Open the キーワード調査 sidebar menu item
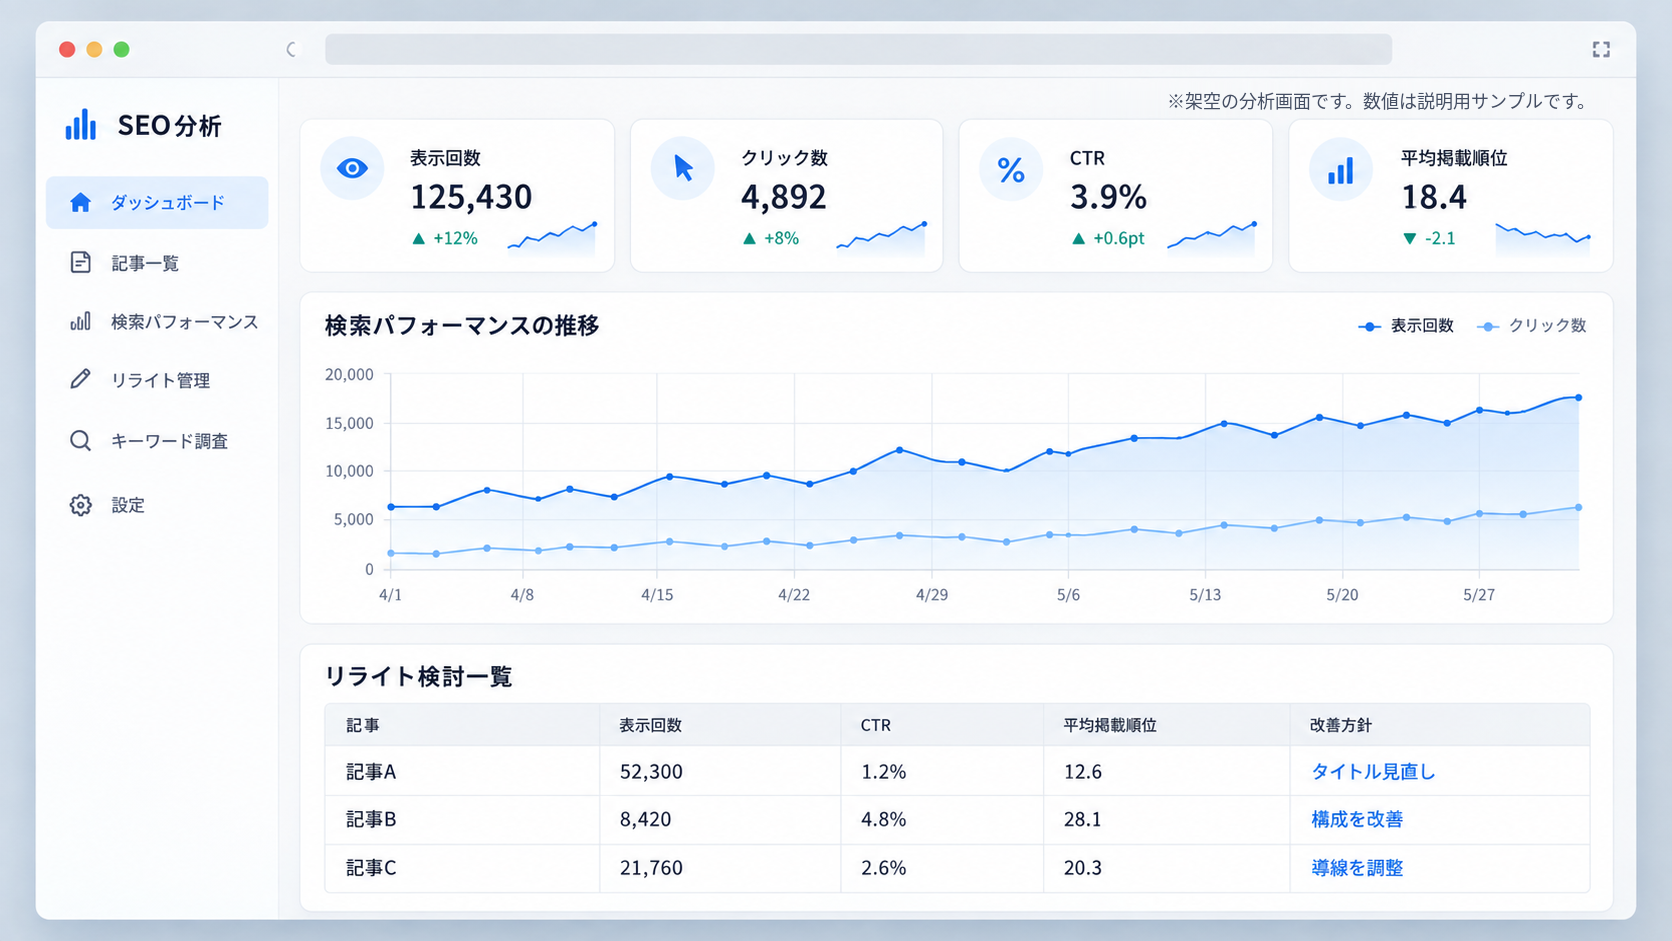 pyautogui.click(x=157, y=441)
